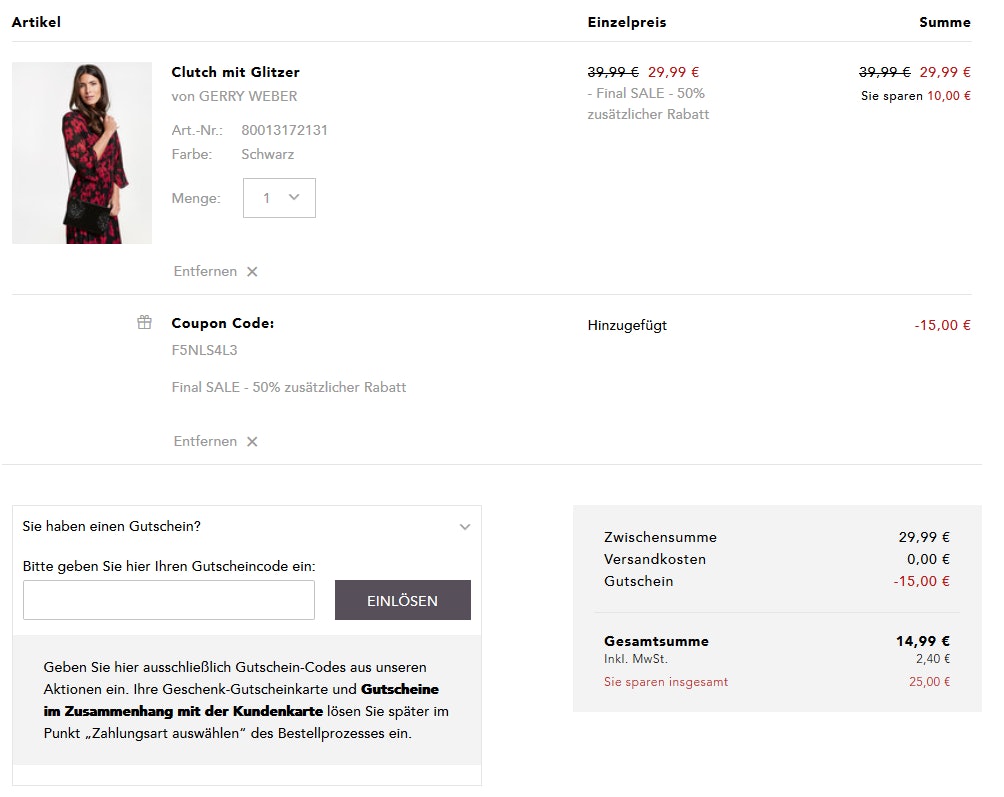Focus the Gutscheincode input field

(x=169, y=600)
